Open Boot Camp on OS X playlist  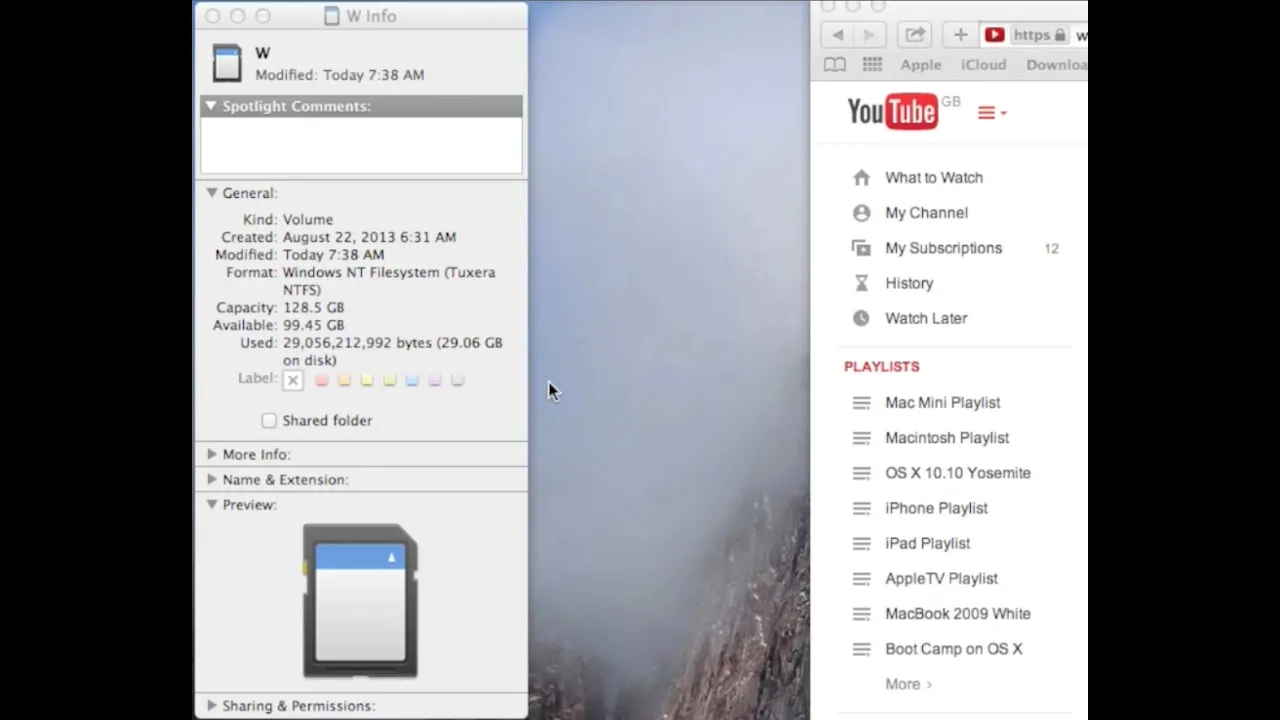tap(954, 649)
